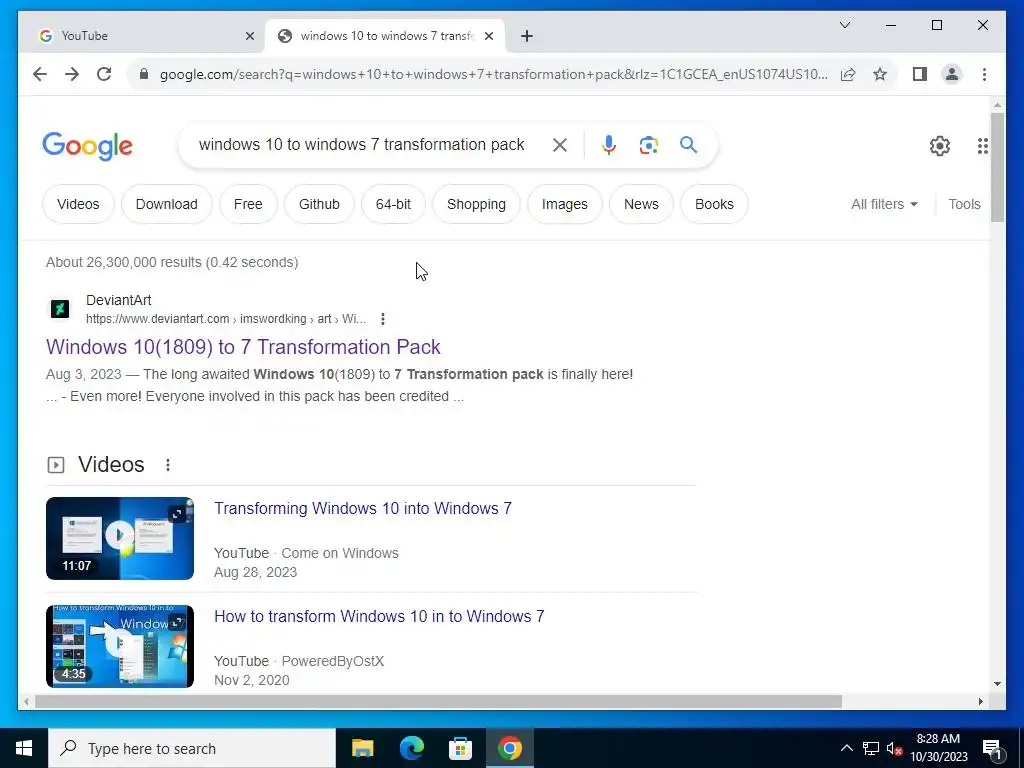Switch to Images results
Image resolution: width=1024 pixels, height=768 pixels.
(565, 204)
